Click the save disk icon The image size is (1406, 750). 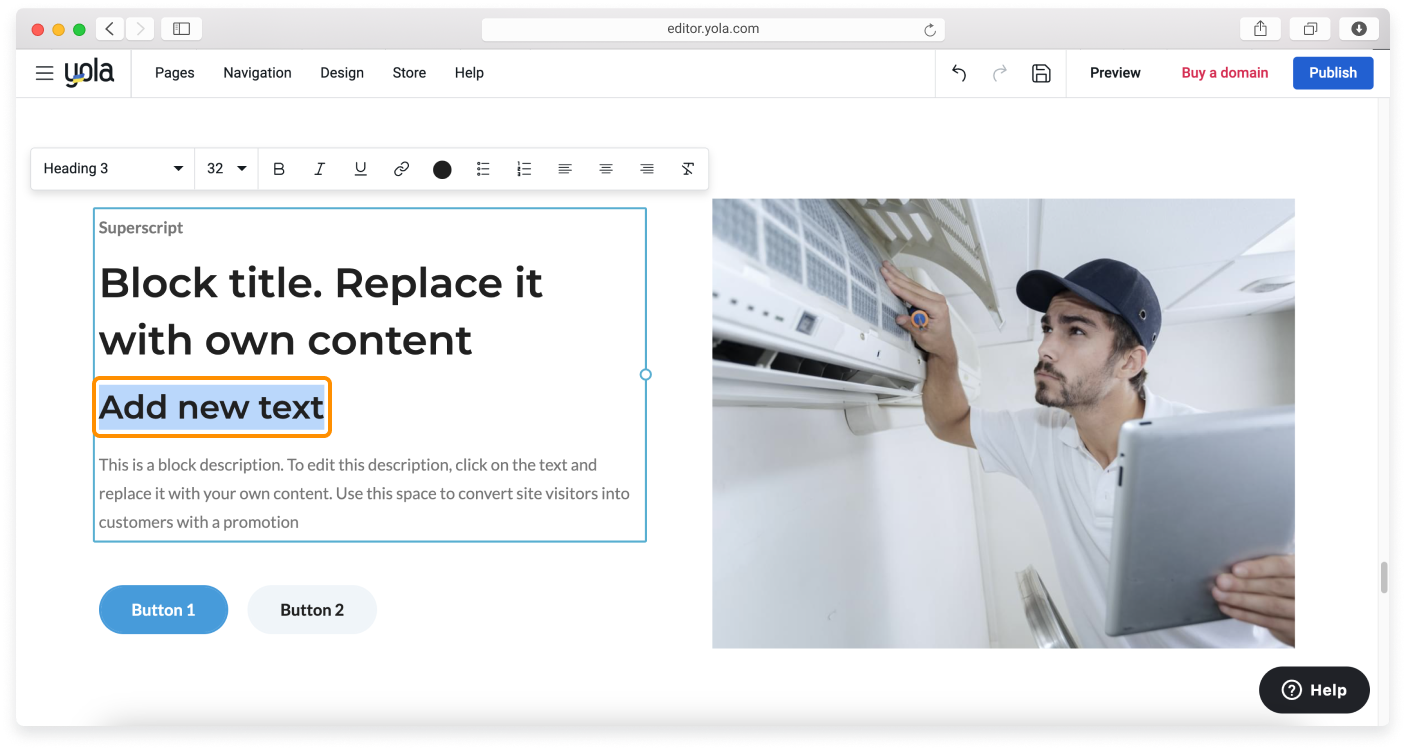(1041, 73)
